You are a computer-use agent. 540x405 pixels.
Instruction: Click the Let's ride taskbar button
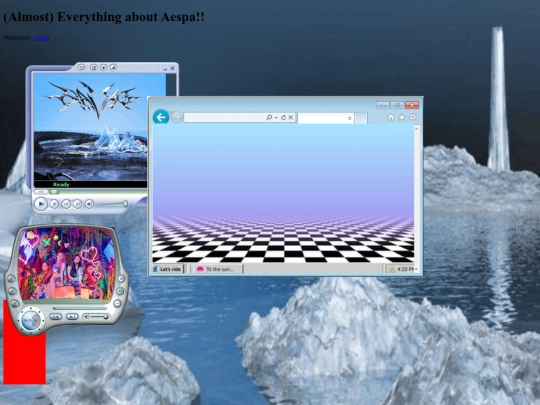coord(168,269)
